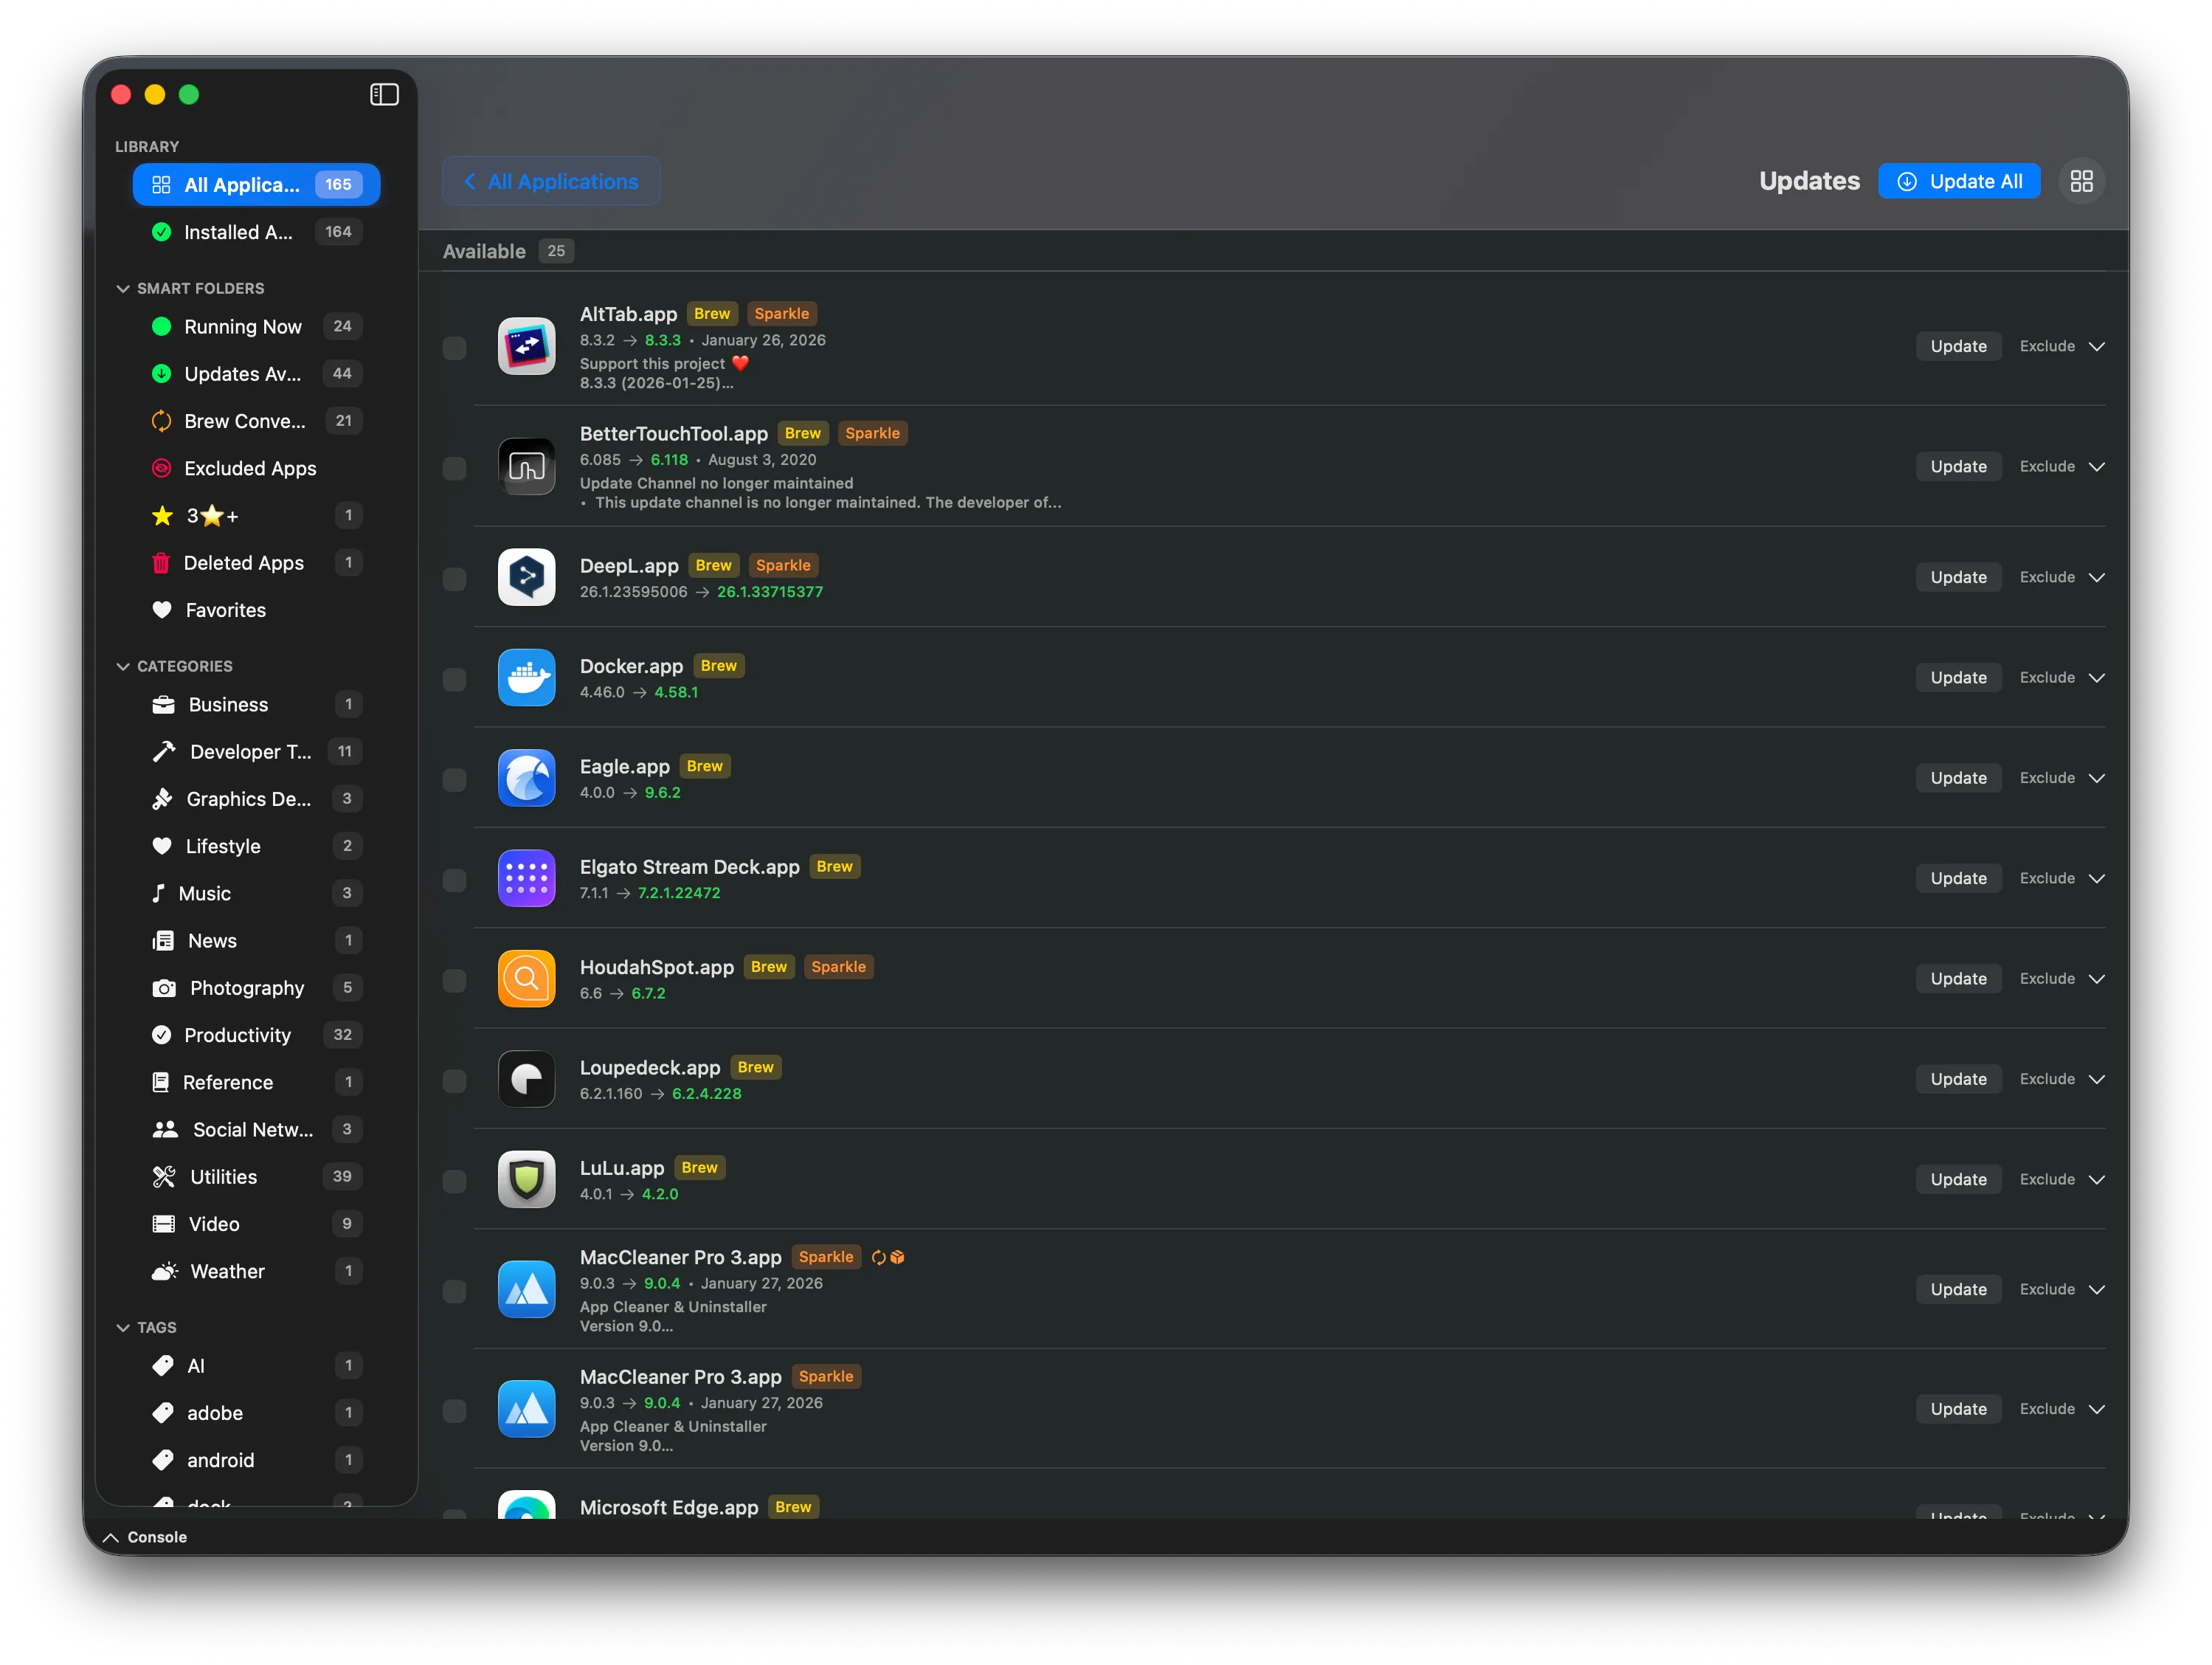Select the Docker.app checkbox
This screenshot has height=1665, width=2212.
pos(454,679)
